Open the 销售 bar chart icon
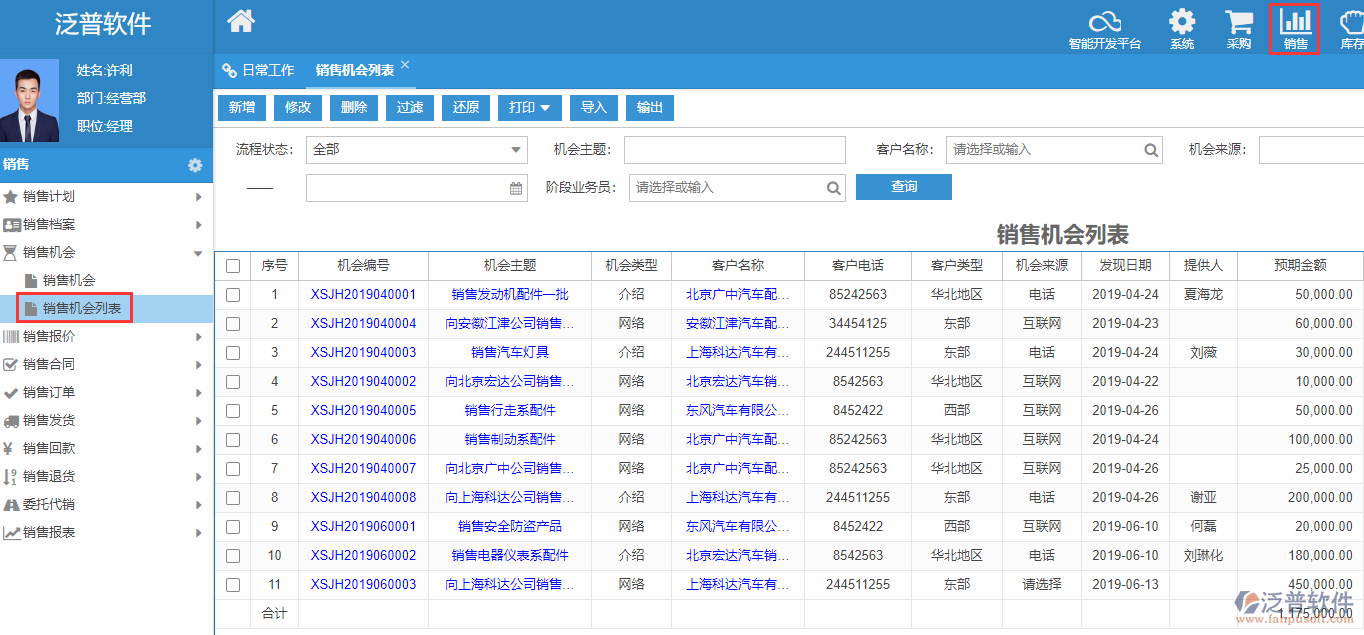1364x635 pixels. pyautogui.click(x=1296, y=22)
